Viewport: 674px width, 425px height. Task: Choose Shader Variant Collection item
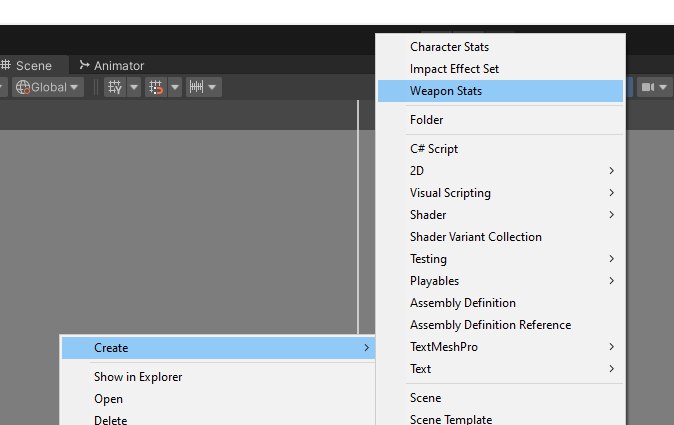pyautogui.click(x=476, y=237)
